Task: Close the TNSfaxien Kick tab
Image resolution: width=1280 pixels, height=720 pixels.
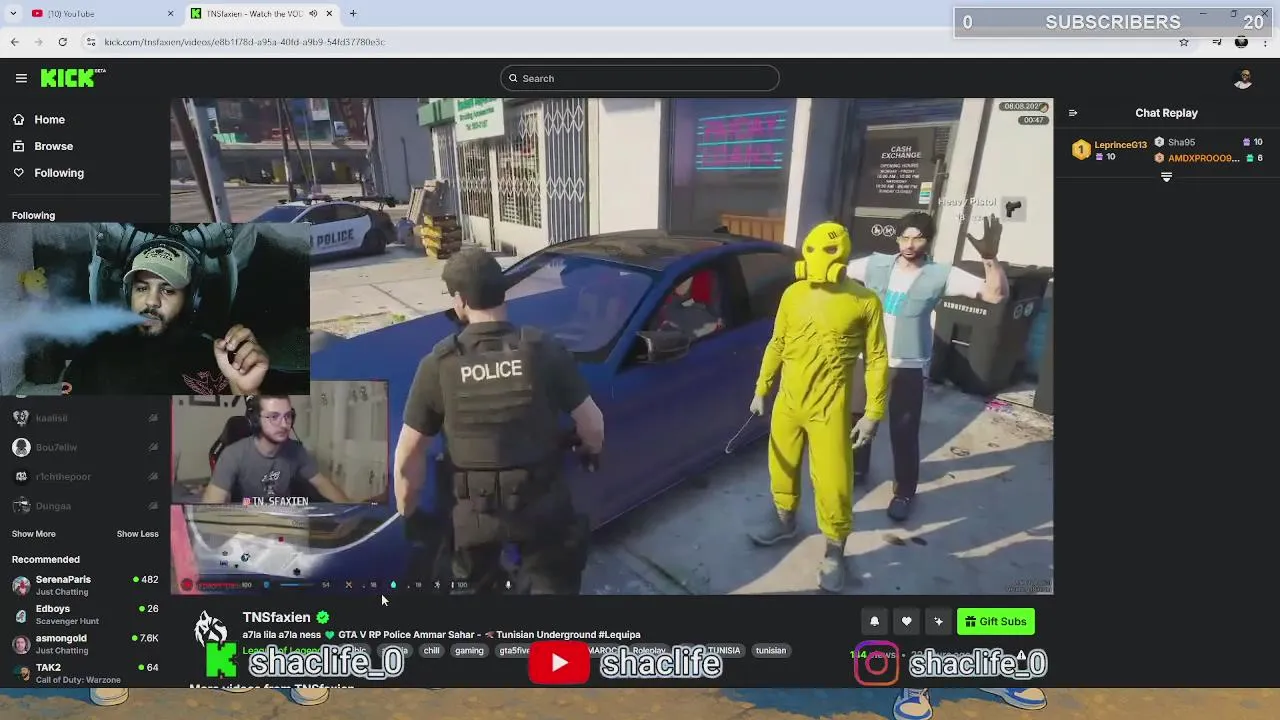Action: [x=329, y=13]
